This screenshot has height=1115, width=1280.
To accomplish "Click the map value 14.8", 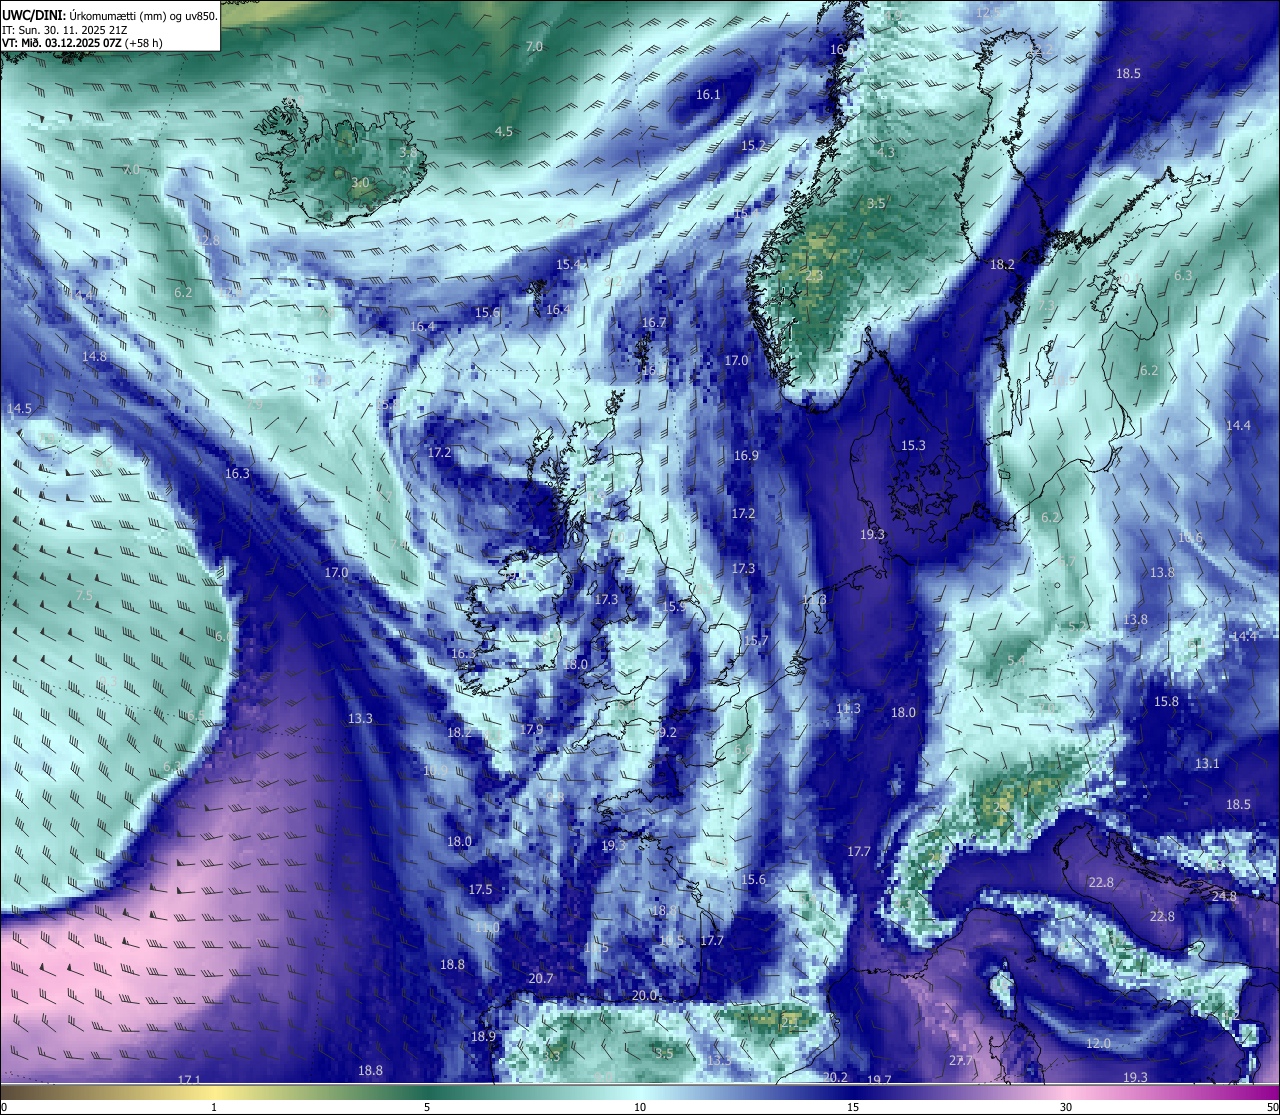I will [x=95, y=356].
